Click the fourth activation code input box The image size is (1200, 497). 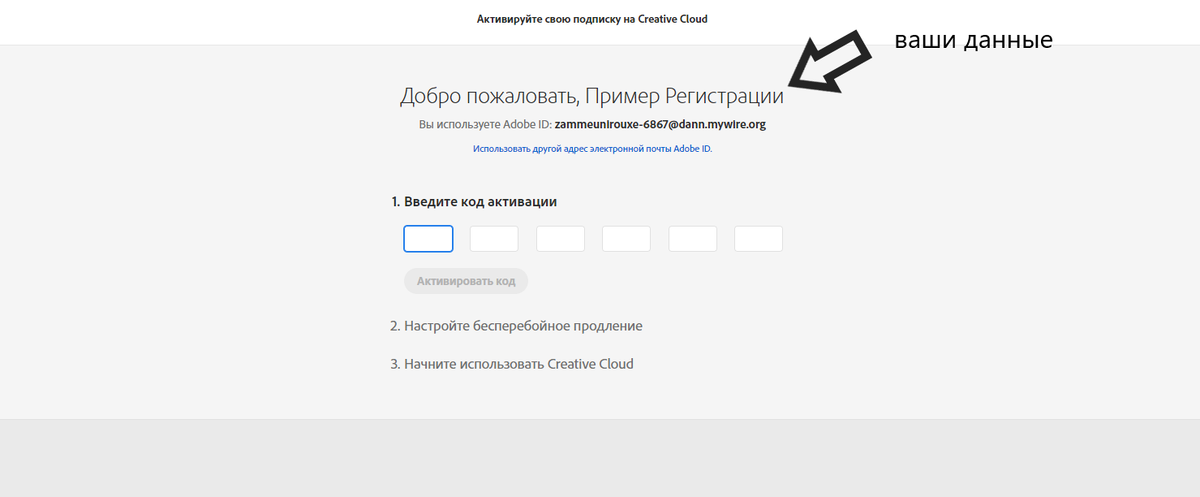626,238
